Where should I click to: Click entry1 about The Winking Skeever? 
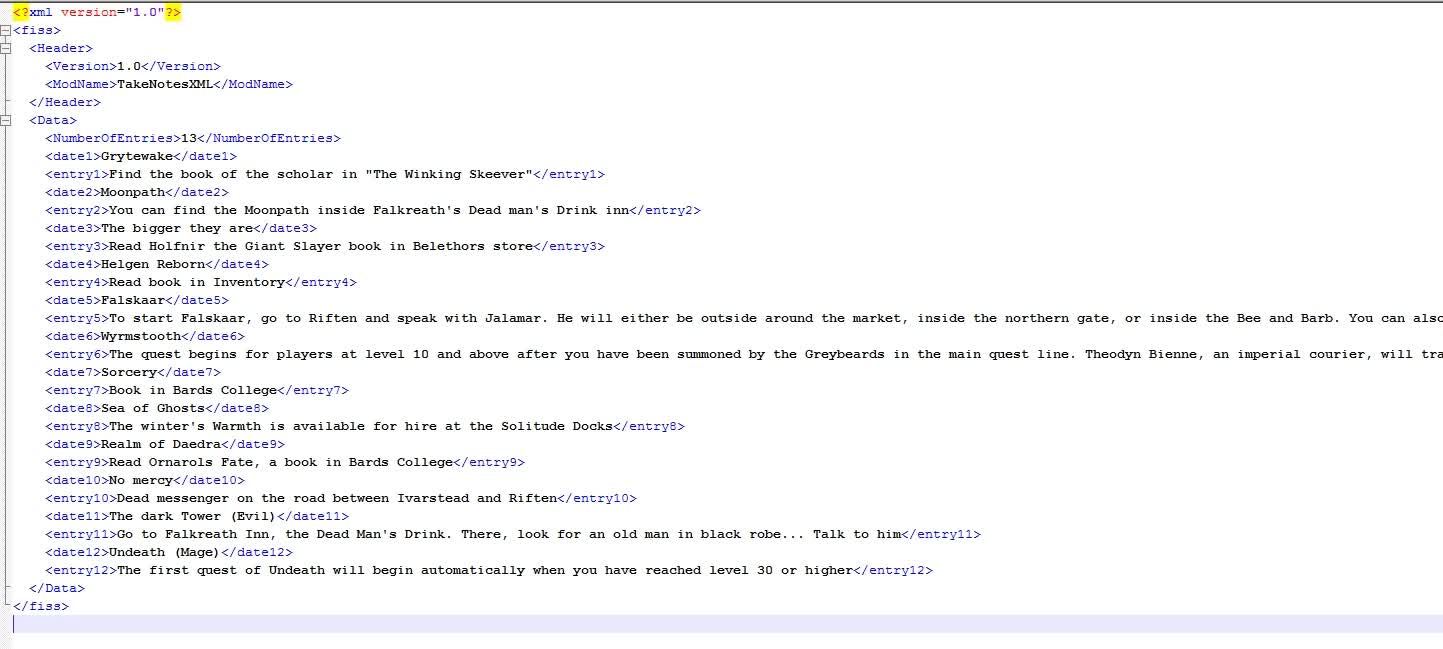(325, 174)
